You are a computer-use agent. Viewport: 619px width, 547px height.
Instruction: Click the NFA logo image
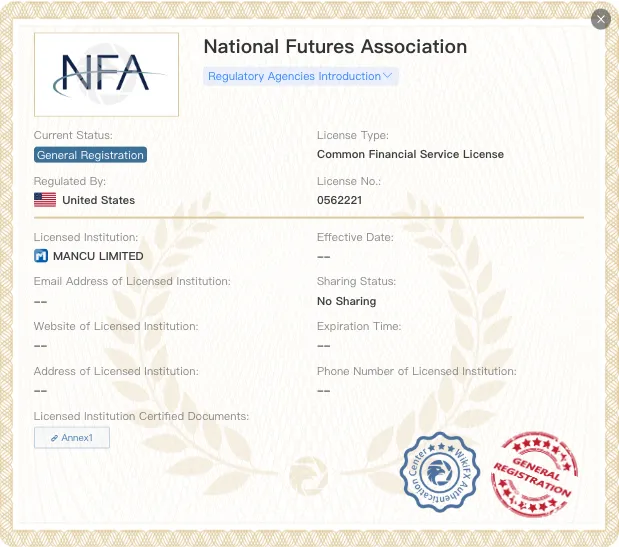[107, 75]
